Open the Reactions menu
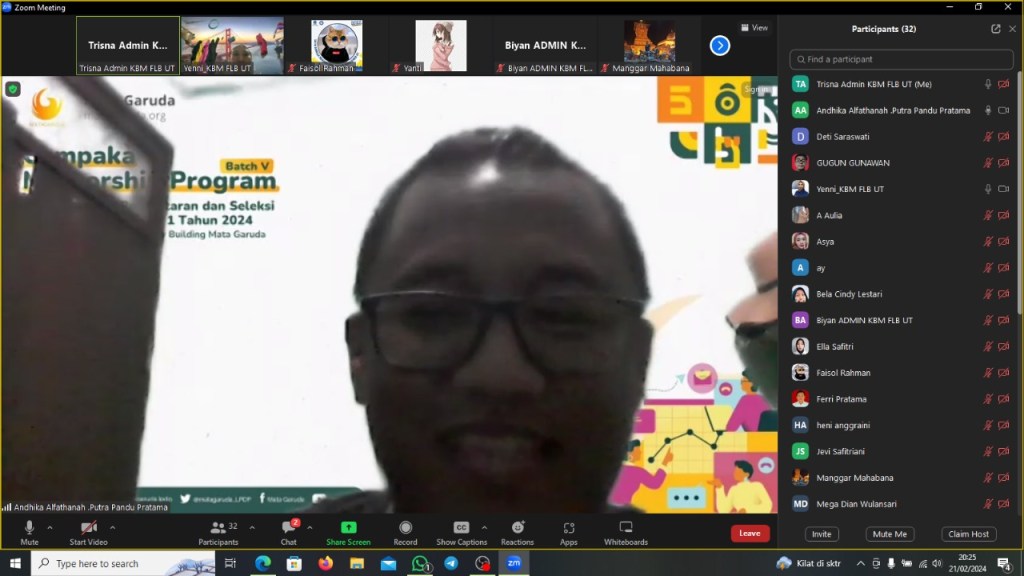 (x=517, y=531)
